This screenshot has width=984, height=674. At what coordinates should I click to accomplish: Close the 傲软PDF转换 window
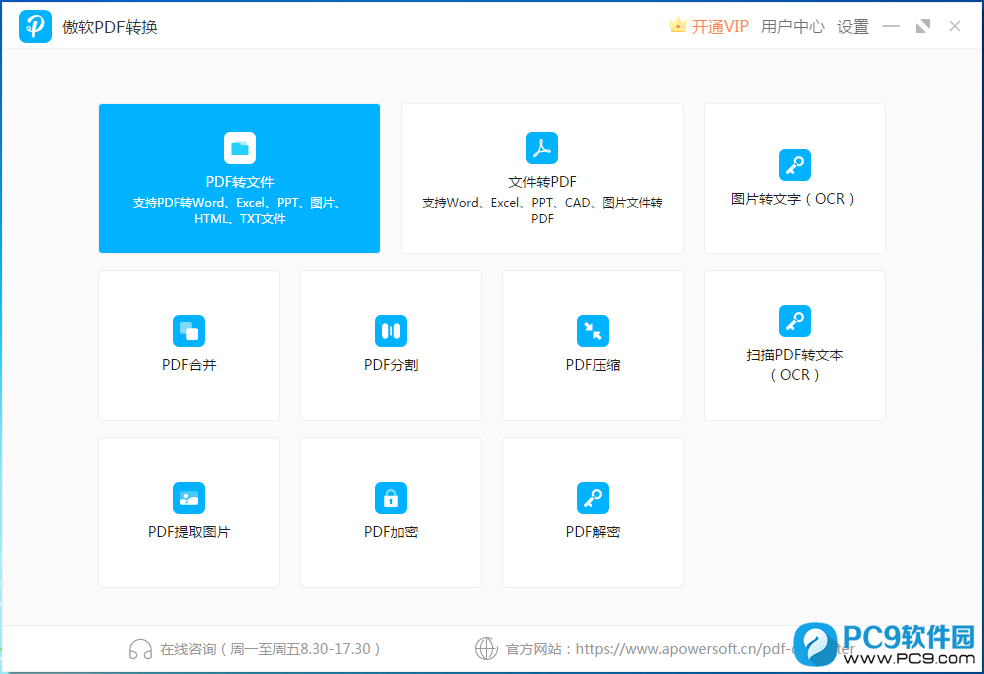click(x=955, y=26)
